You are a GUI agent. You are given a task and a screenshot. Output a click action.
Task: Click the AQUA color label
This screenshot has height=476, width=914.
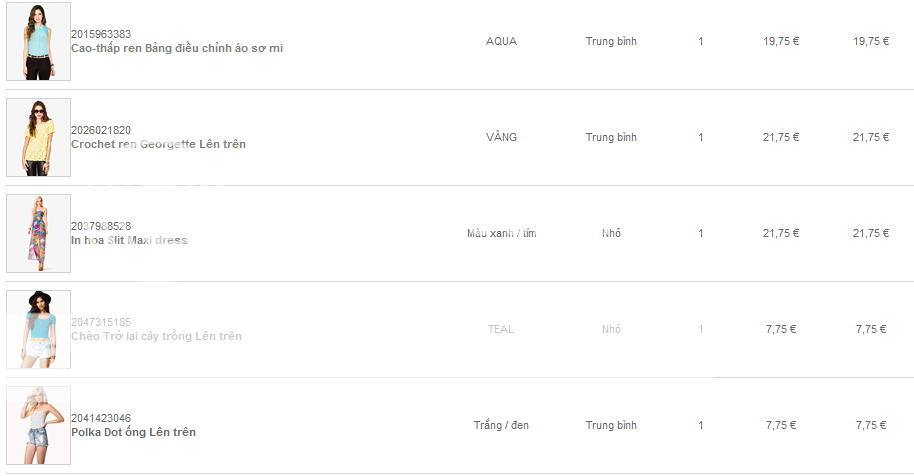point(501,41)
